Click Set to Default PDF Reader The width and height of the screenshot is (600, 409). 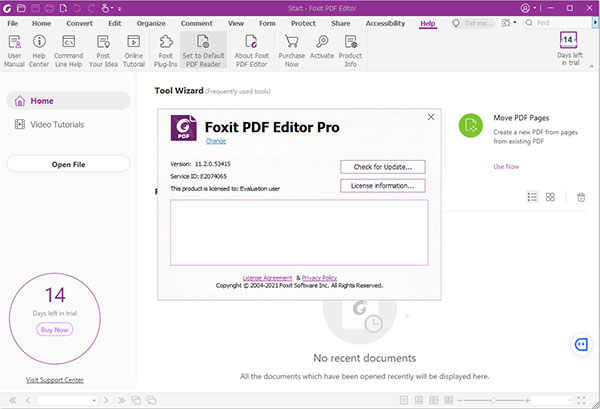[x=203, y=50]
